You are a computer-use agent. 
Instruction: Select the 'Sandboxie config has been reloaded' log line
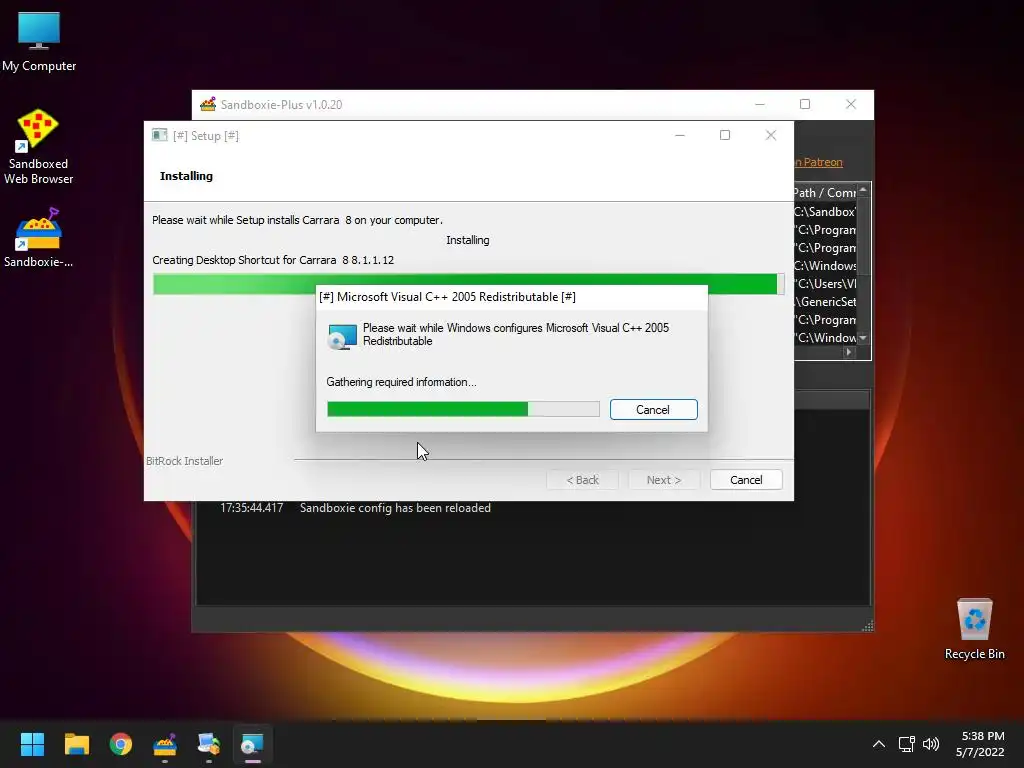tap(395, 507)
